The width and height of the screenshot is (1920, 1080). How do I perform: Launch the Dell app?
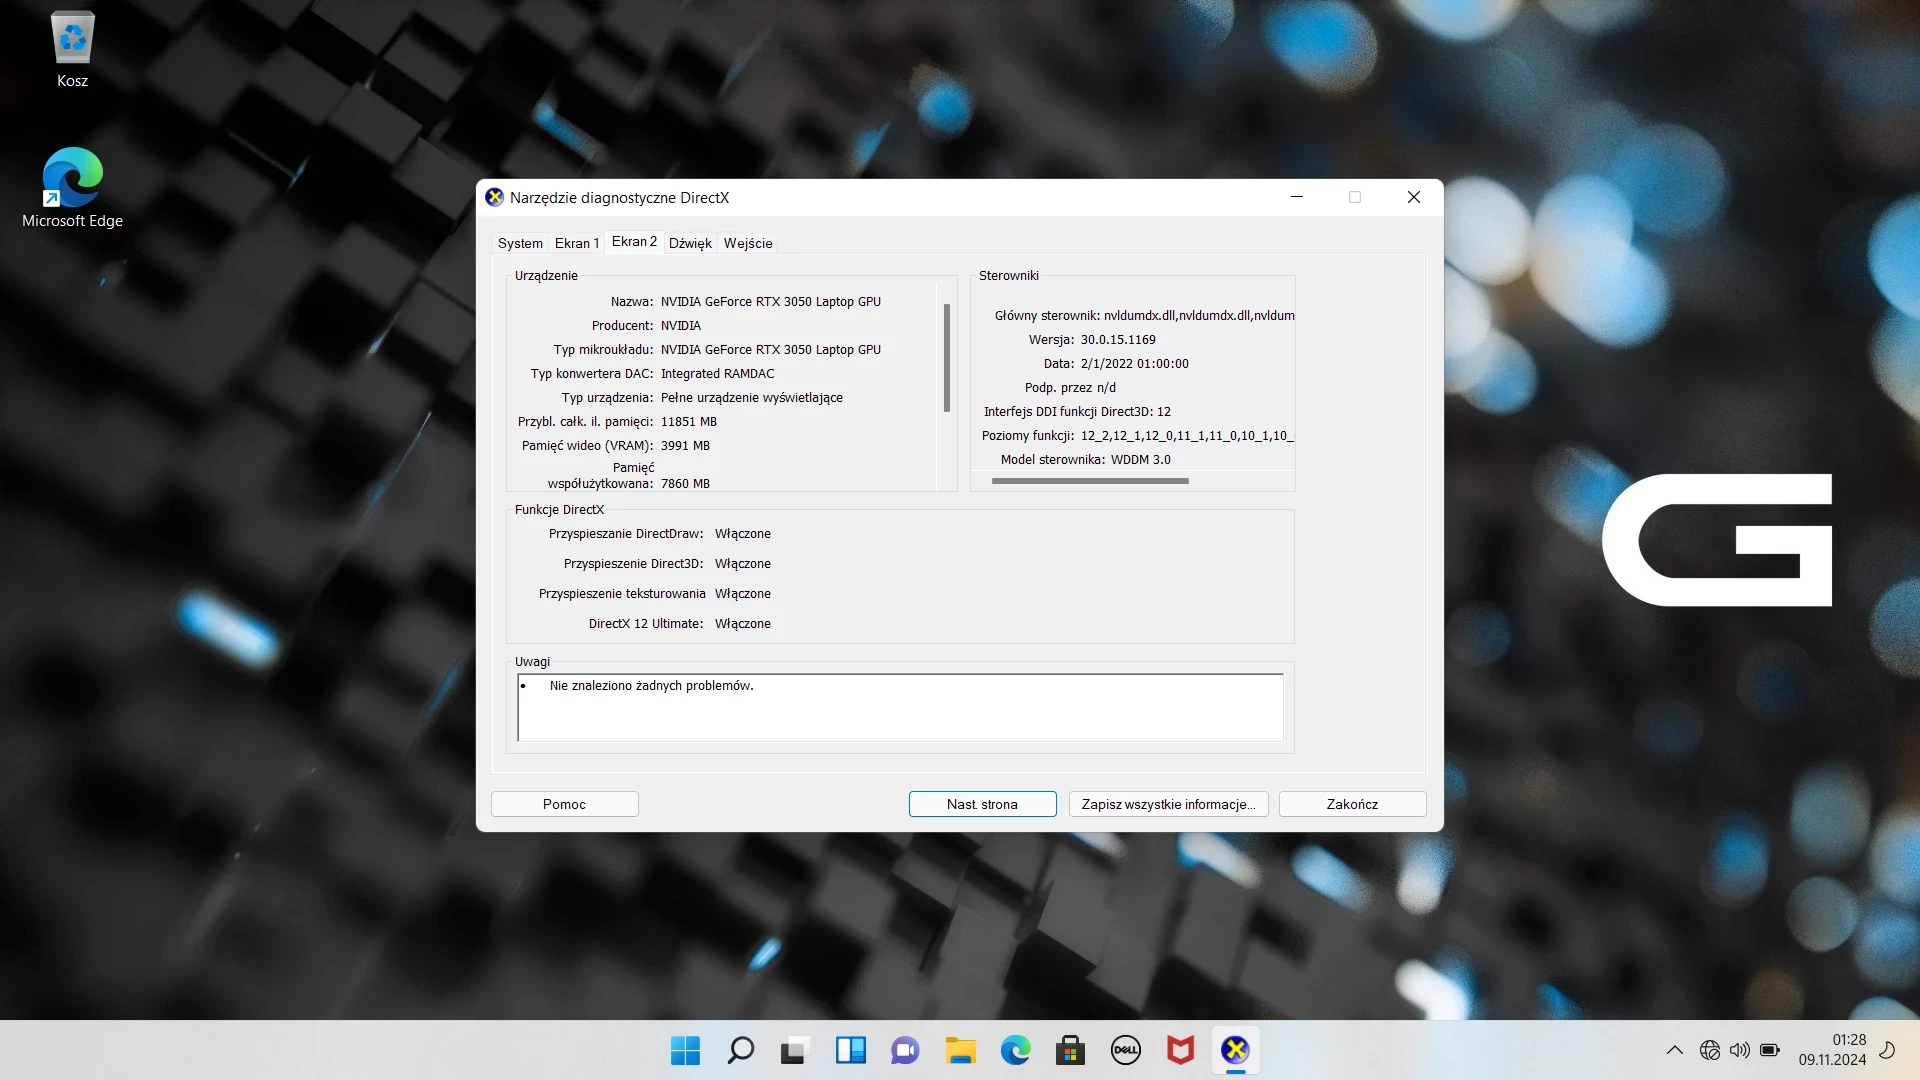[1125, 1051]
